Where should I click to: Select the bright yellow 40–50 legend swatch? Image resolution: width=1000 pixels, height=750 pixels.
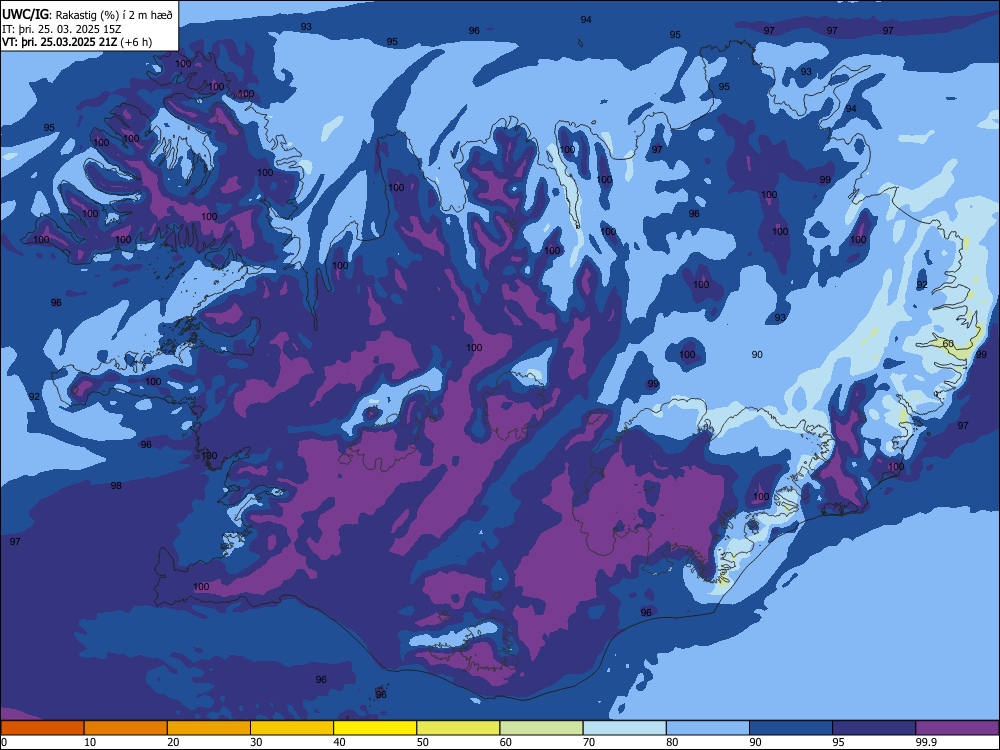[x=375, y=728]
